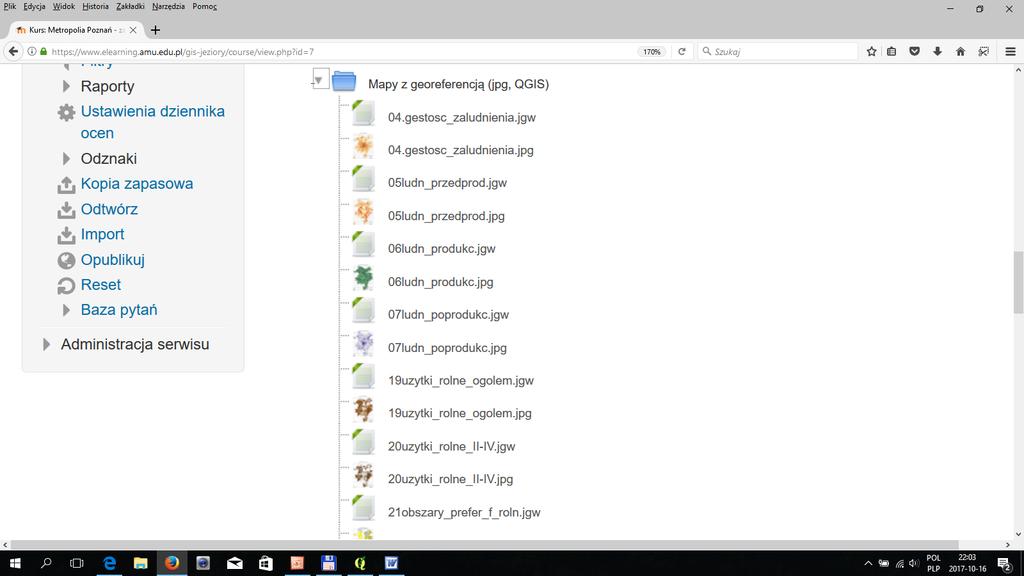Open the Pomoc menu
The width and height of the screenshot is (1024, 576).
204,7
